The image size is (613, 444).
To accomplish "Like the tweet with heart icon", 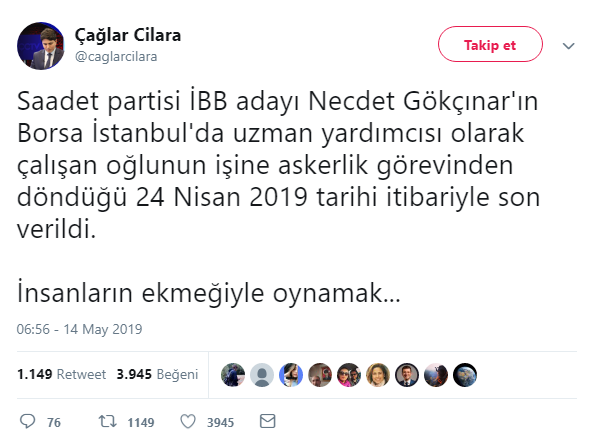I will pyautogui.click(x=186, y=422).
